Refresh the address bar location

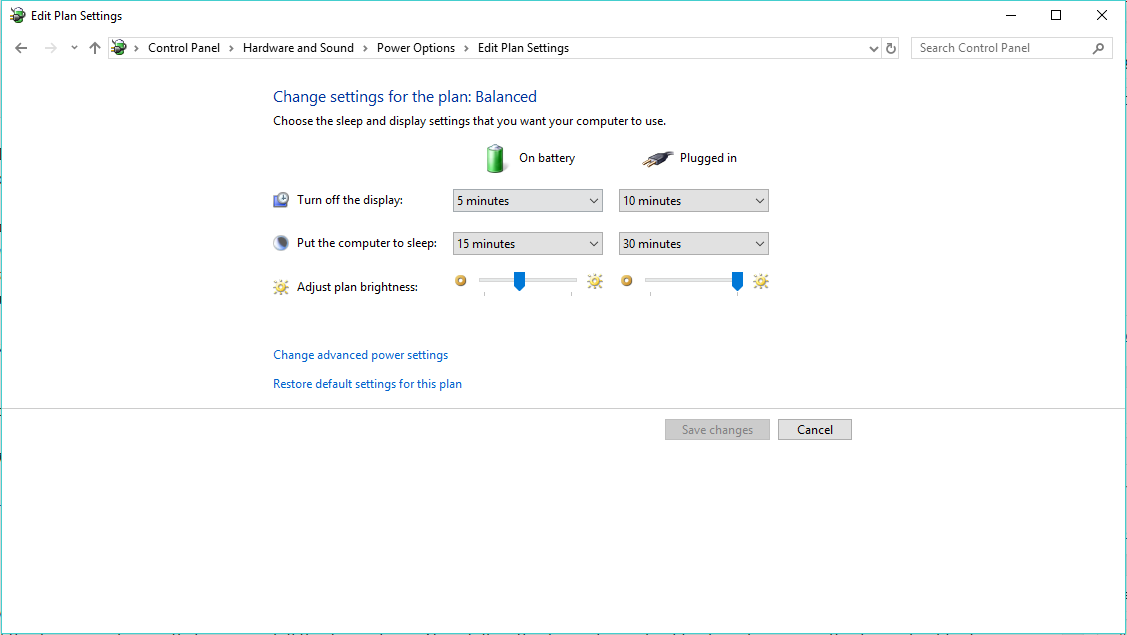[892, 48]
